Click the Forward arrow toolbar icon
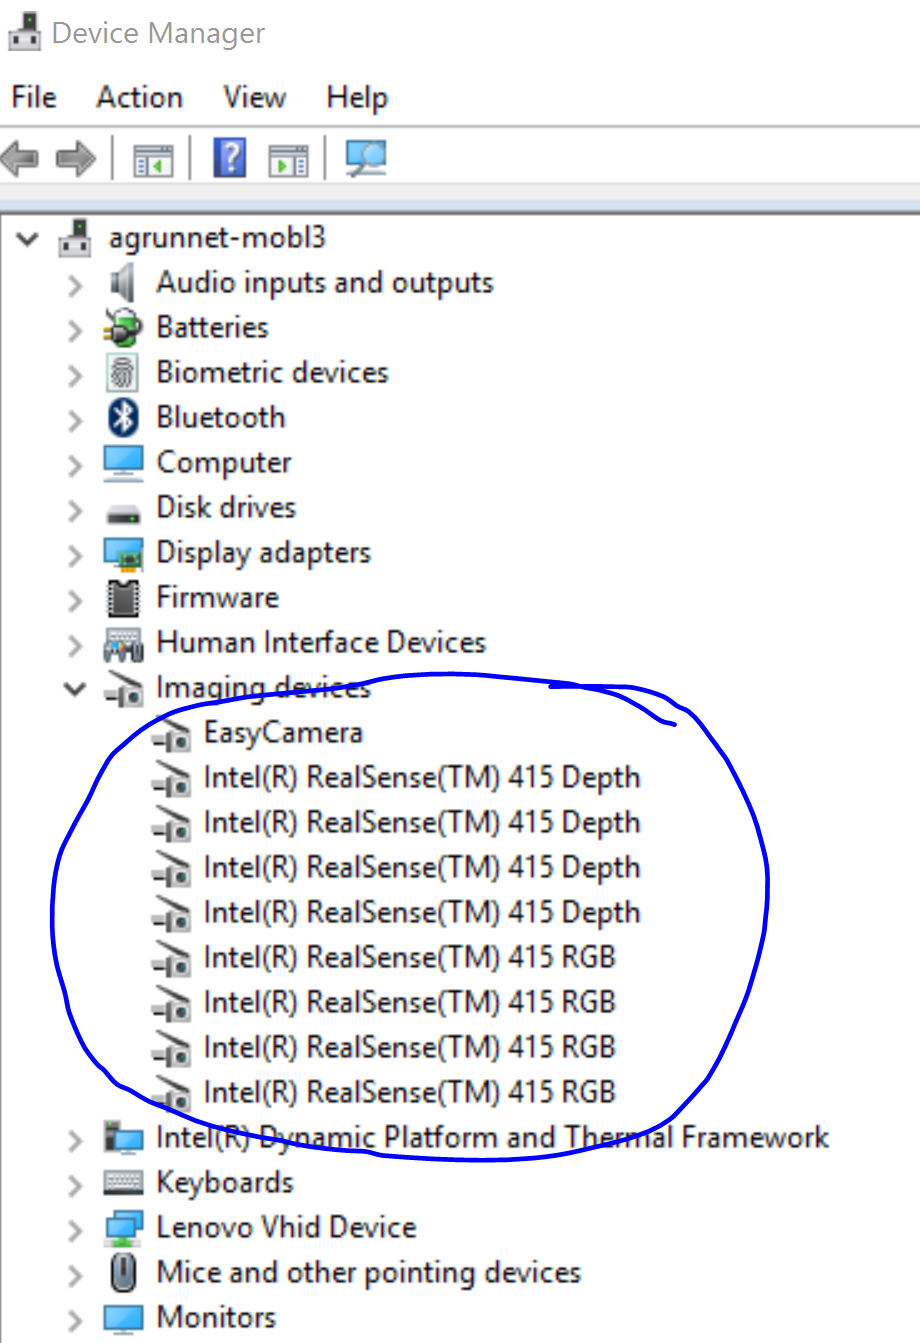 coord(76,158)
